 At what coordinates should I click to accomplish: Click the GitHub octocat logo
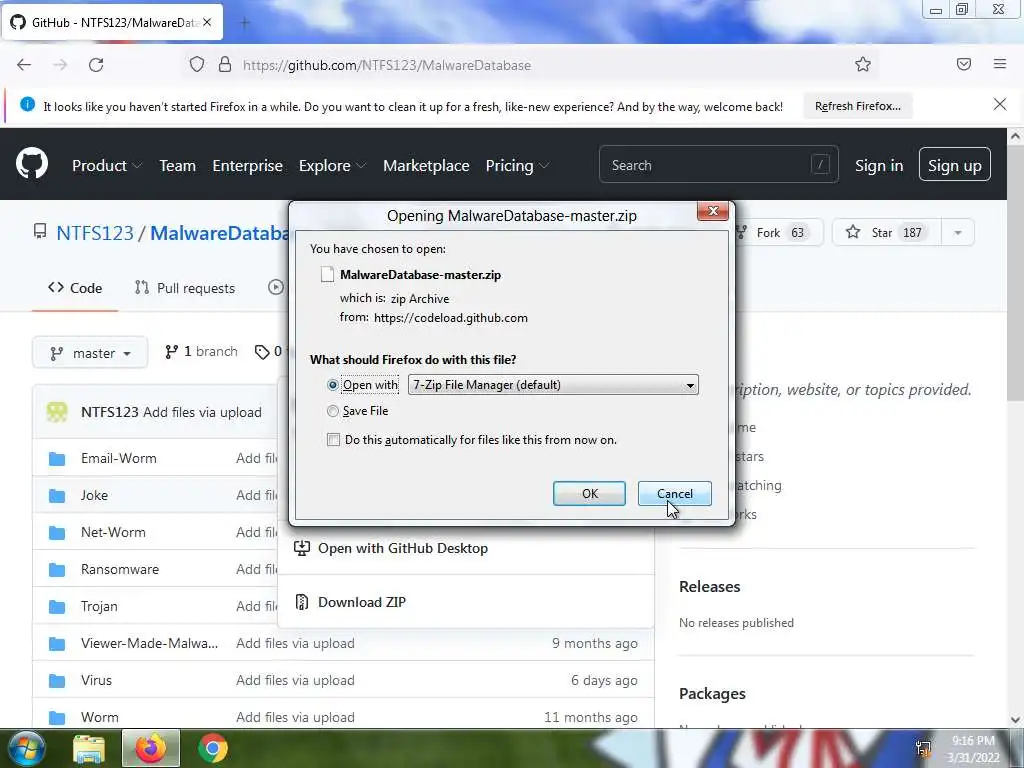pos(32,163)
